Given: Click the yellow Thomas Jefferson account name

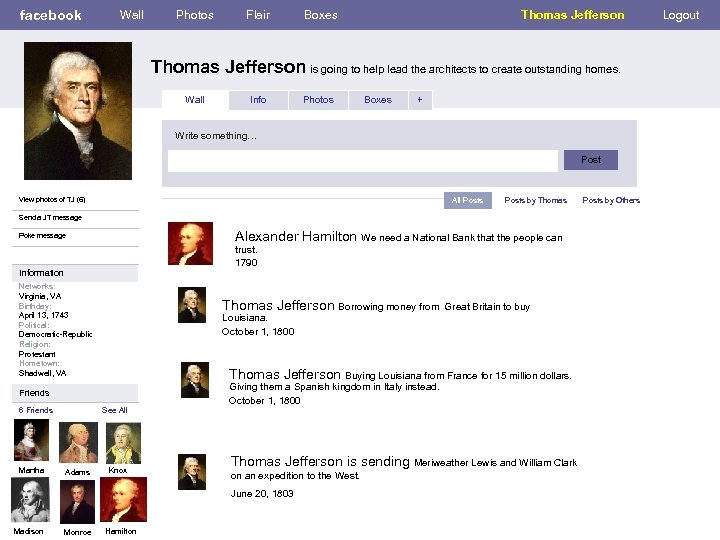Looking at the screenshot, I should [x=573, y=15].
